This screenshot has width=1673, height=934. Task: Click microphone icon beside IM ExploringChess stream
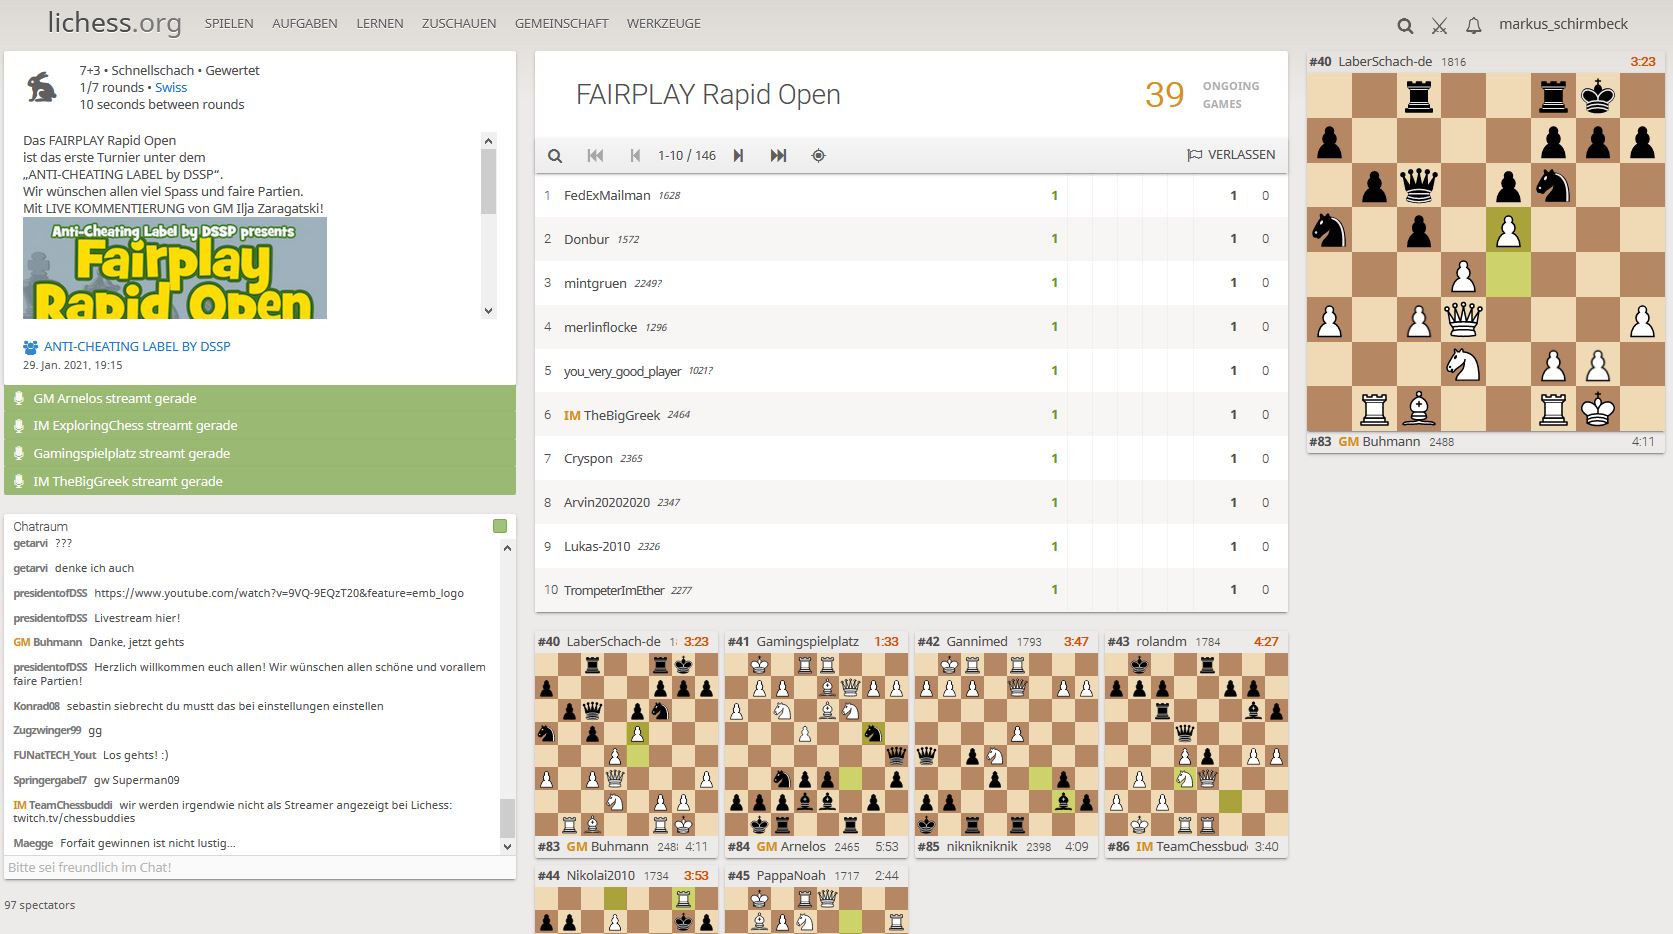tap(18, 426)
